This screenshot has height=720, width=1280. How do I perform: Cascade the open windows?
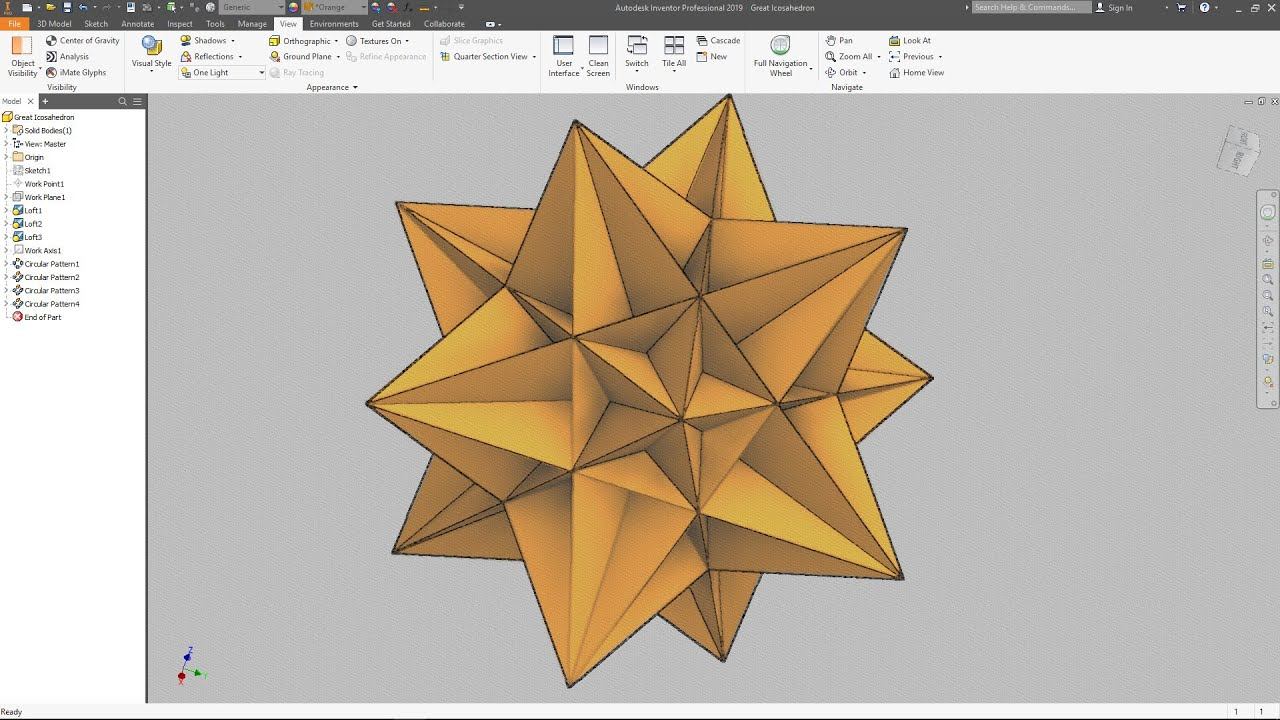(718, 41)
